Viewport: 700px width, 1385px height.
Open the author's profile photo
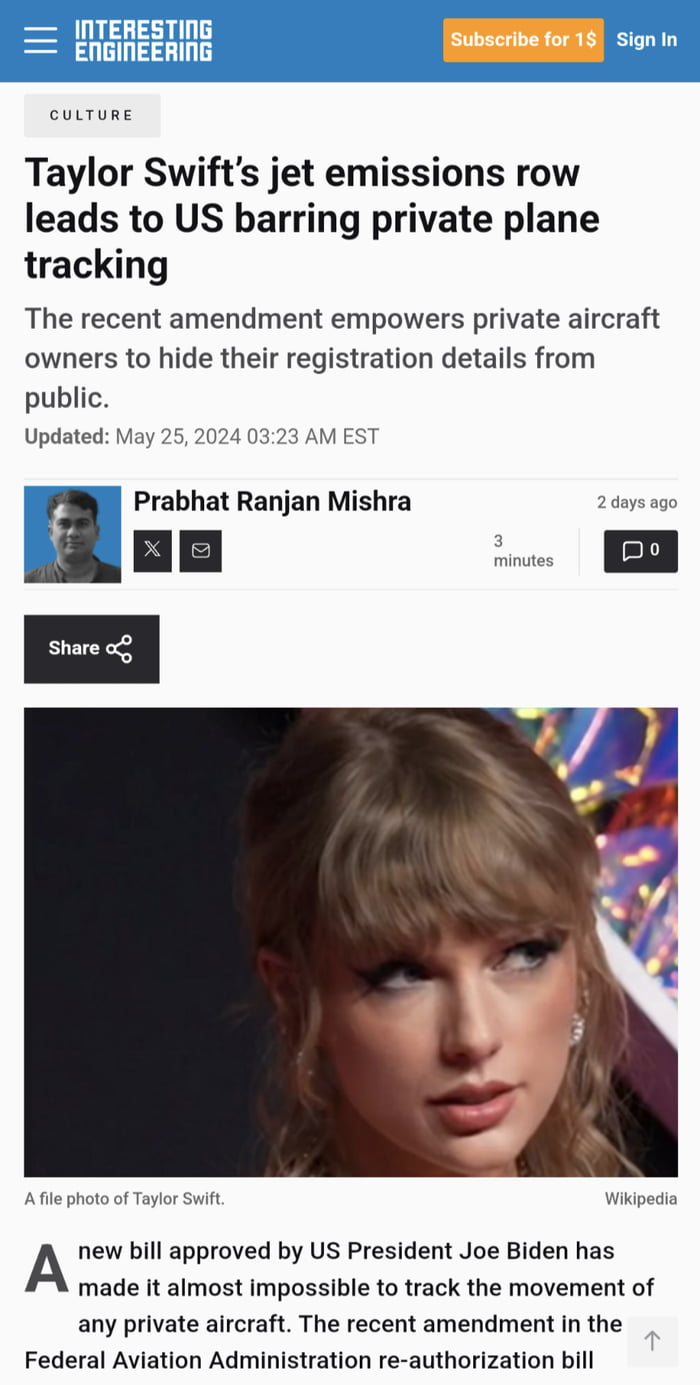[72, 534]
